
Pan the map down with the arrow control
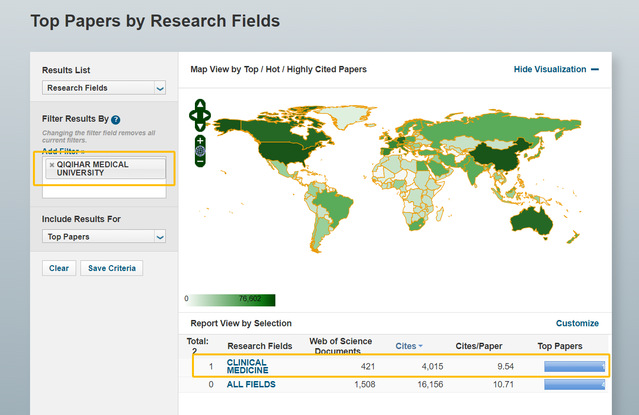[x=200, y=125]
